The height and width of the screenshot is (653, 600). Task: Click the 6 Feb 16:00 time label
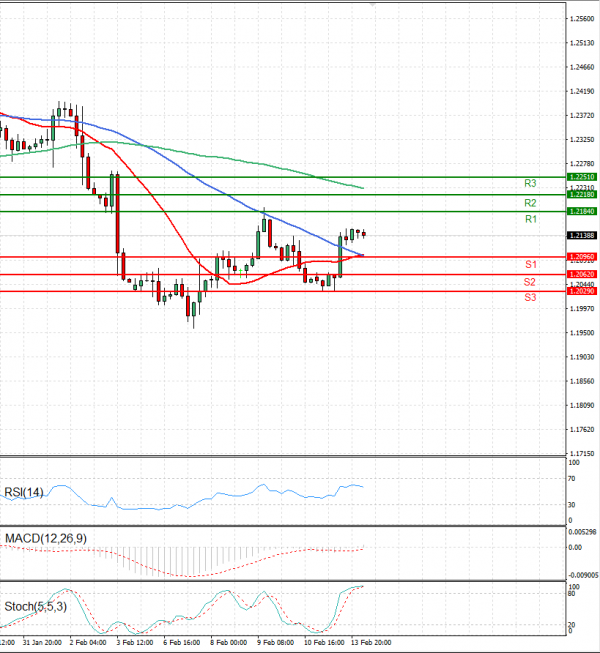pos(182,643)
